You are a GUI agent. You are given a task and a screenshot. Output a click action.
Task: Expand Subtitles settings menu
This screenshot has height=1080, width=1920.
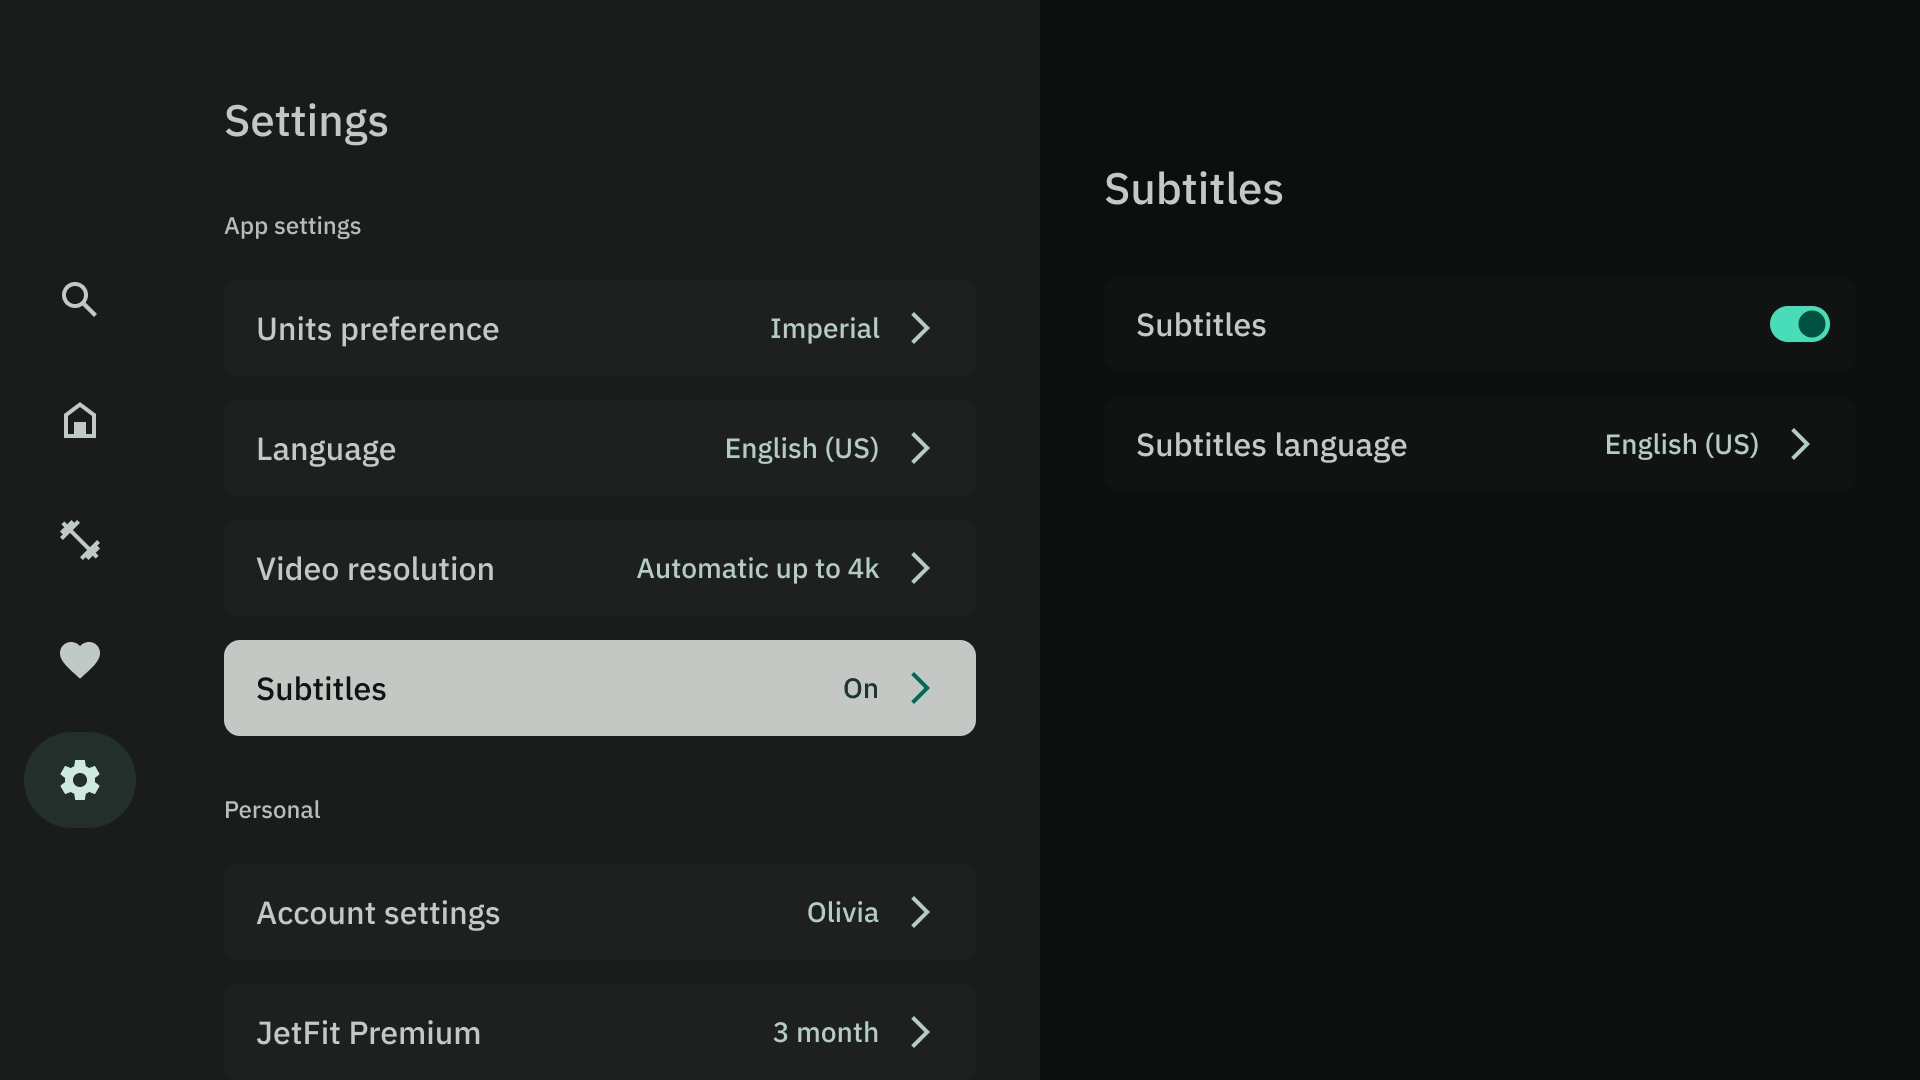click(599, 687)
